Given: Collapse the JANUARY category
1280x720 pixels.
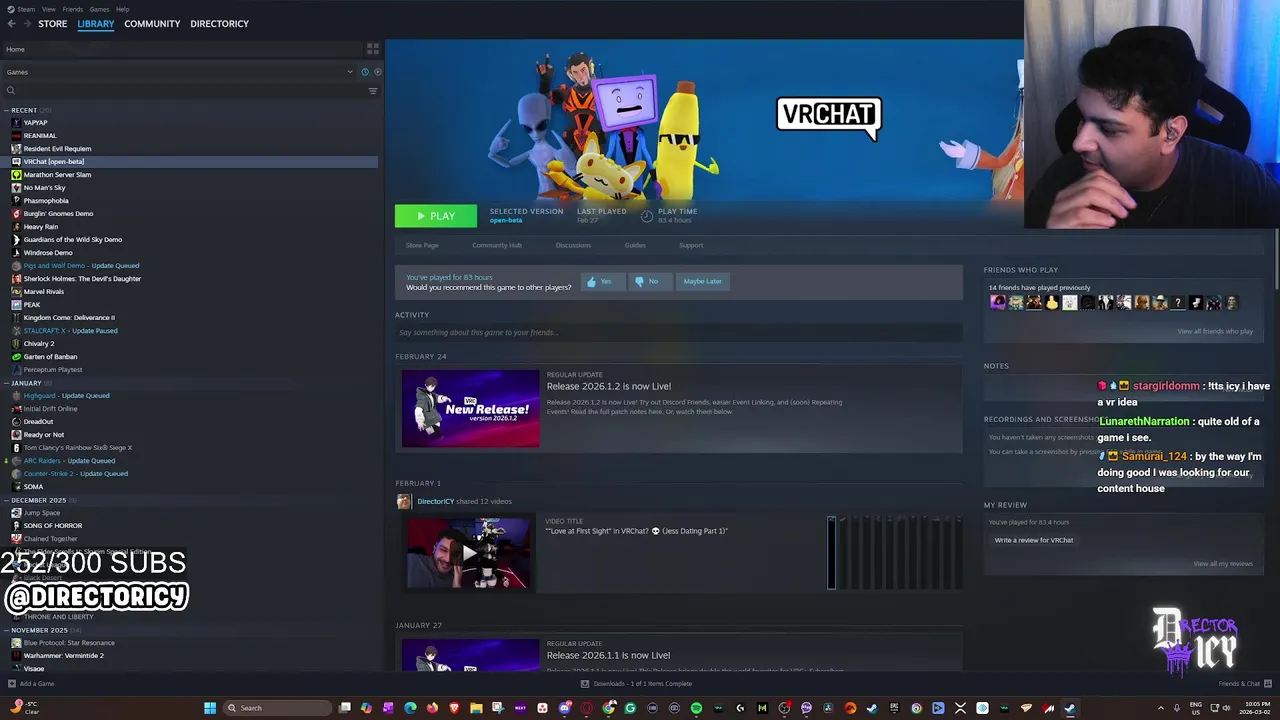Looking at the screenshot, I should pyautogui.click(x=7, y=383).
